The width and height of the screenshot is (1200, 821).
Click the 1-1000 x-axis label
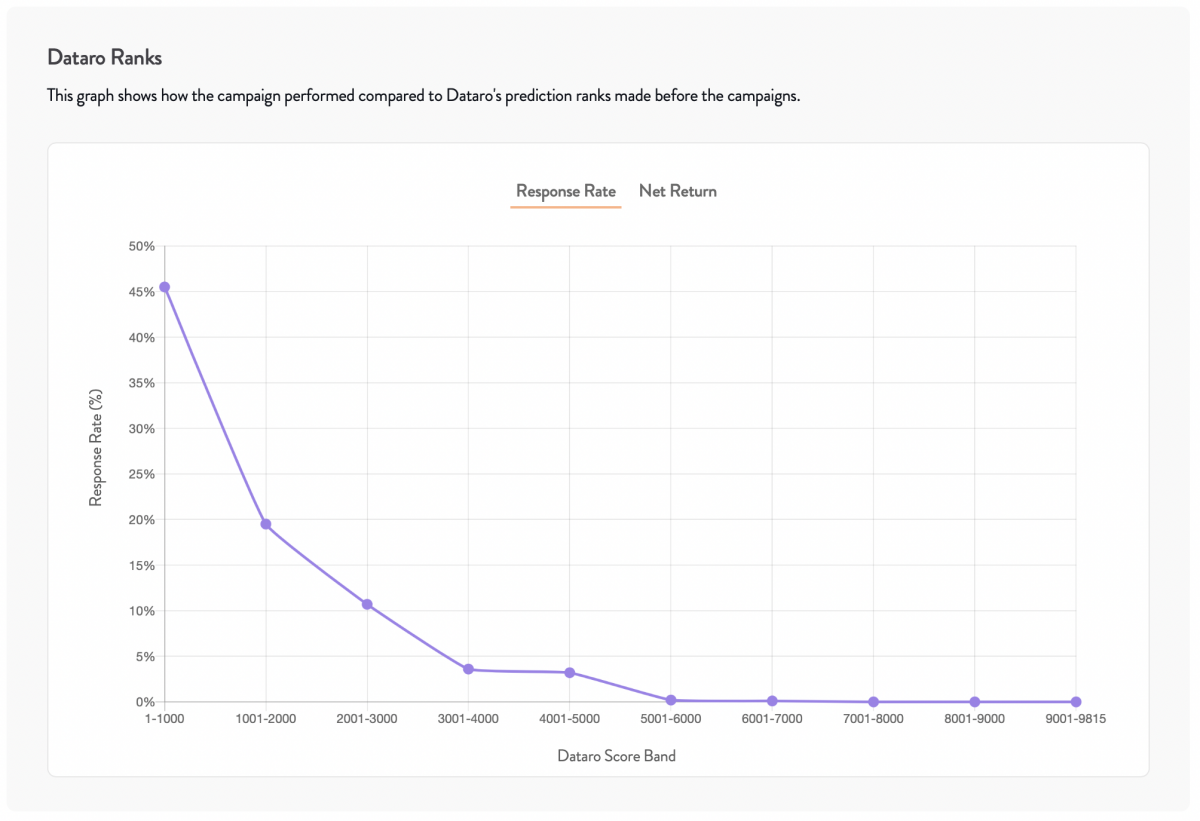click(165, 718)
